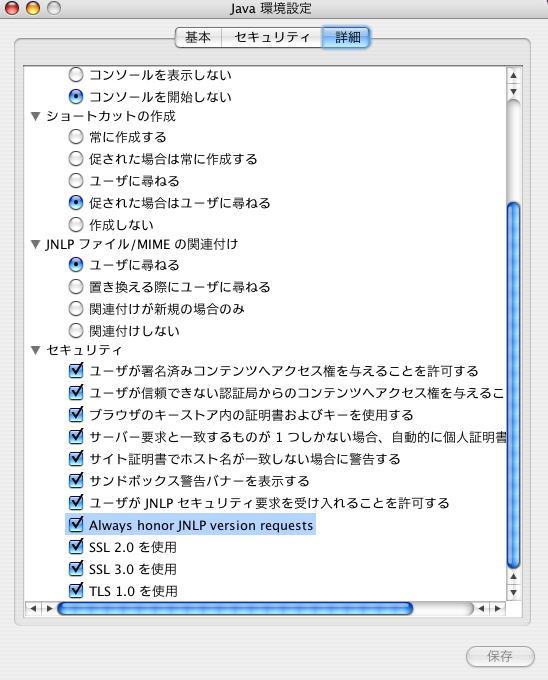This screenshot has width=548, height=680.
Task: Disable サンドボックス警告バナーを表示する checkbox
Action: pos(76,481)
